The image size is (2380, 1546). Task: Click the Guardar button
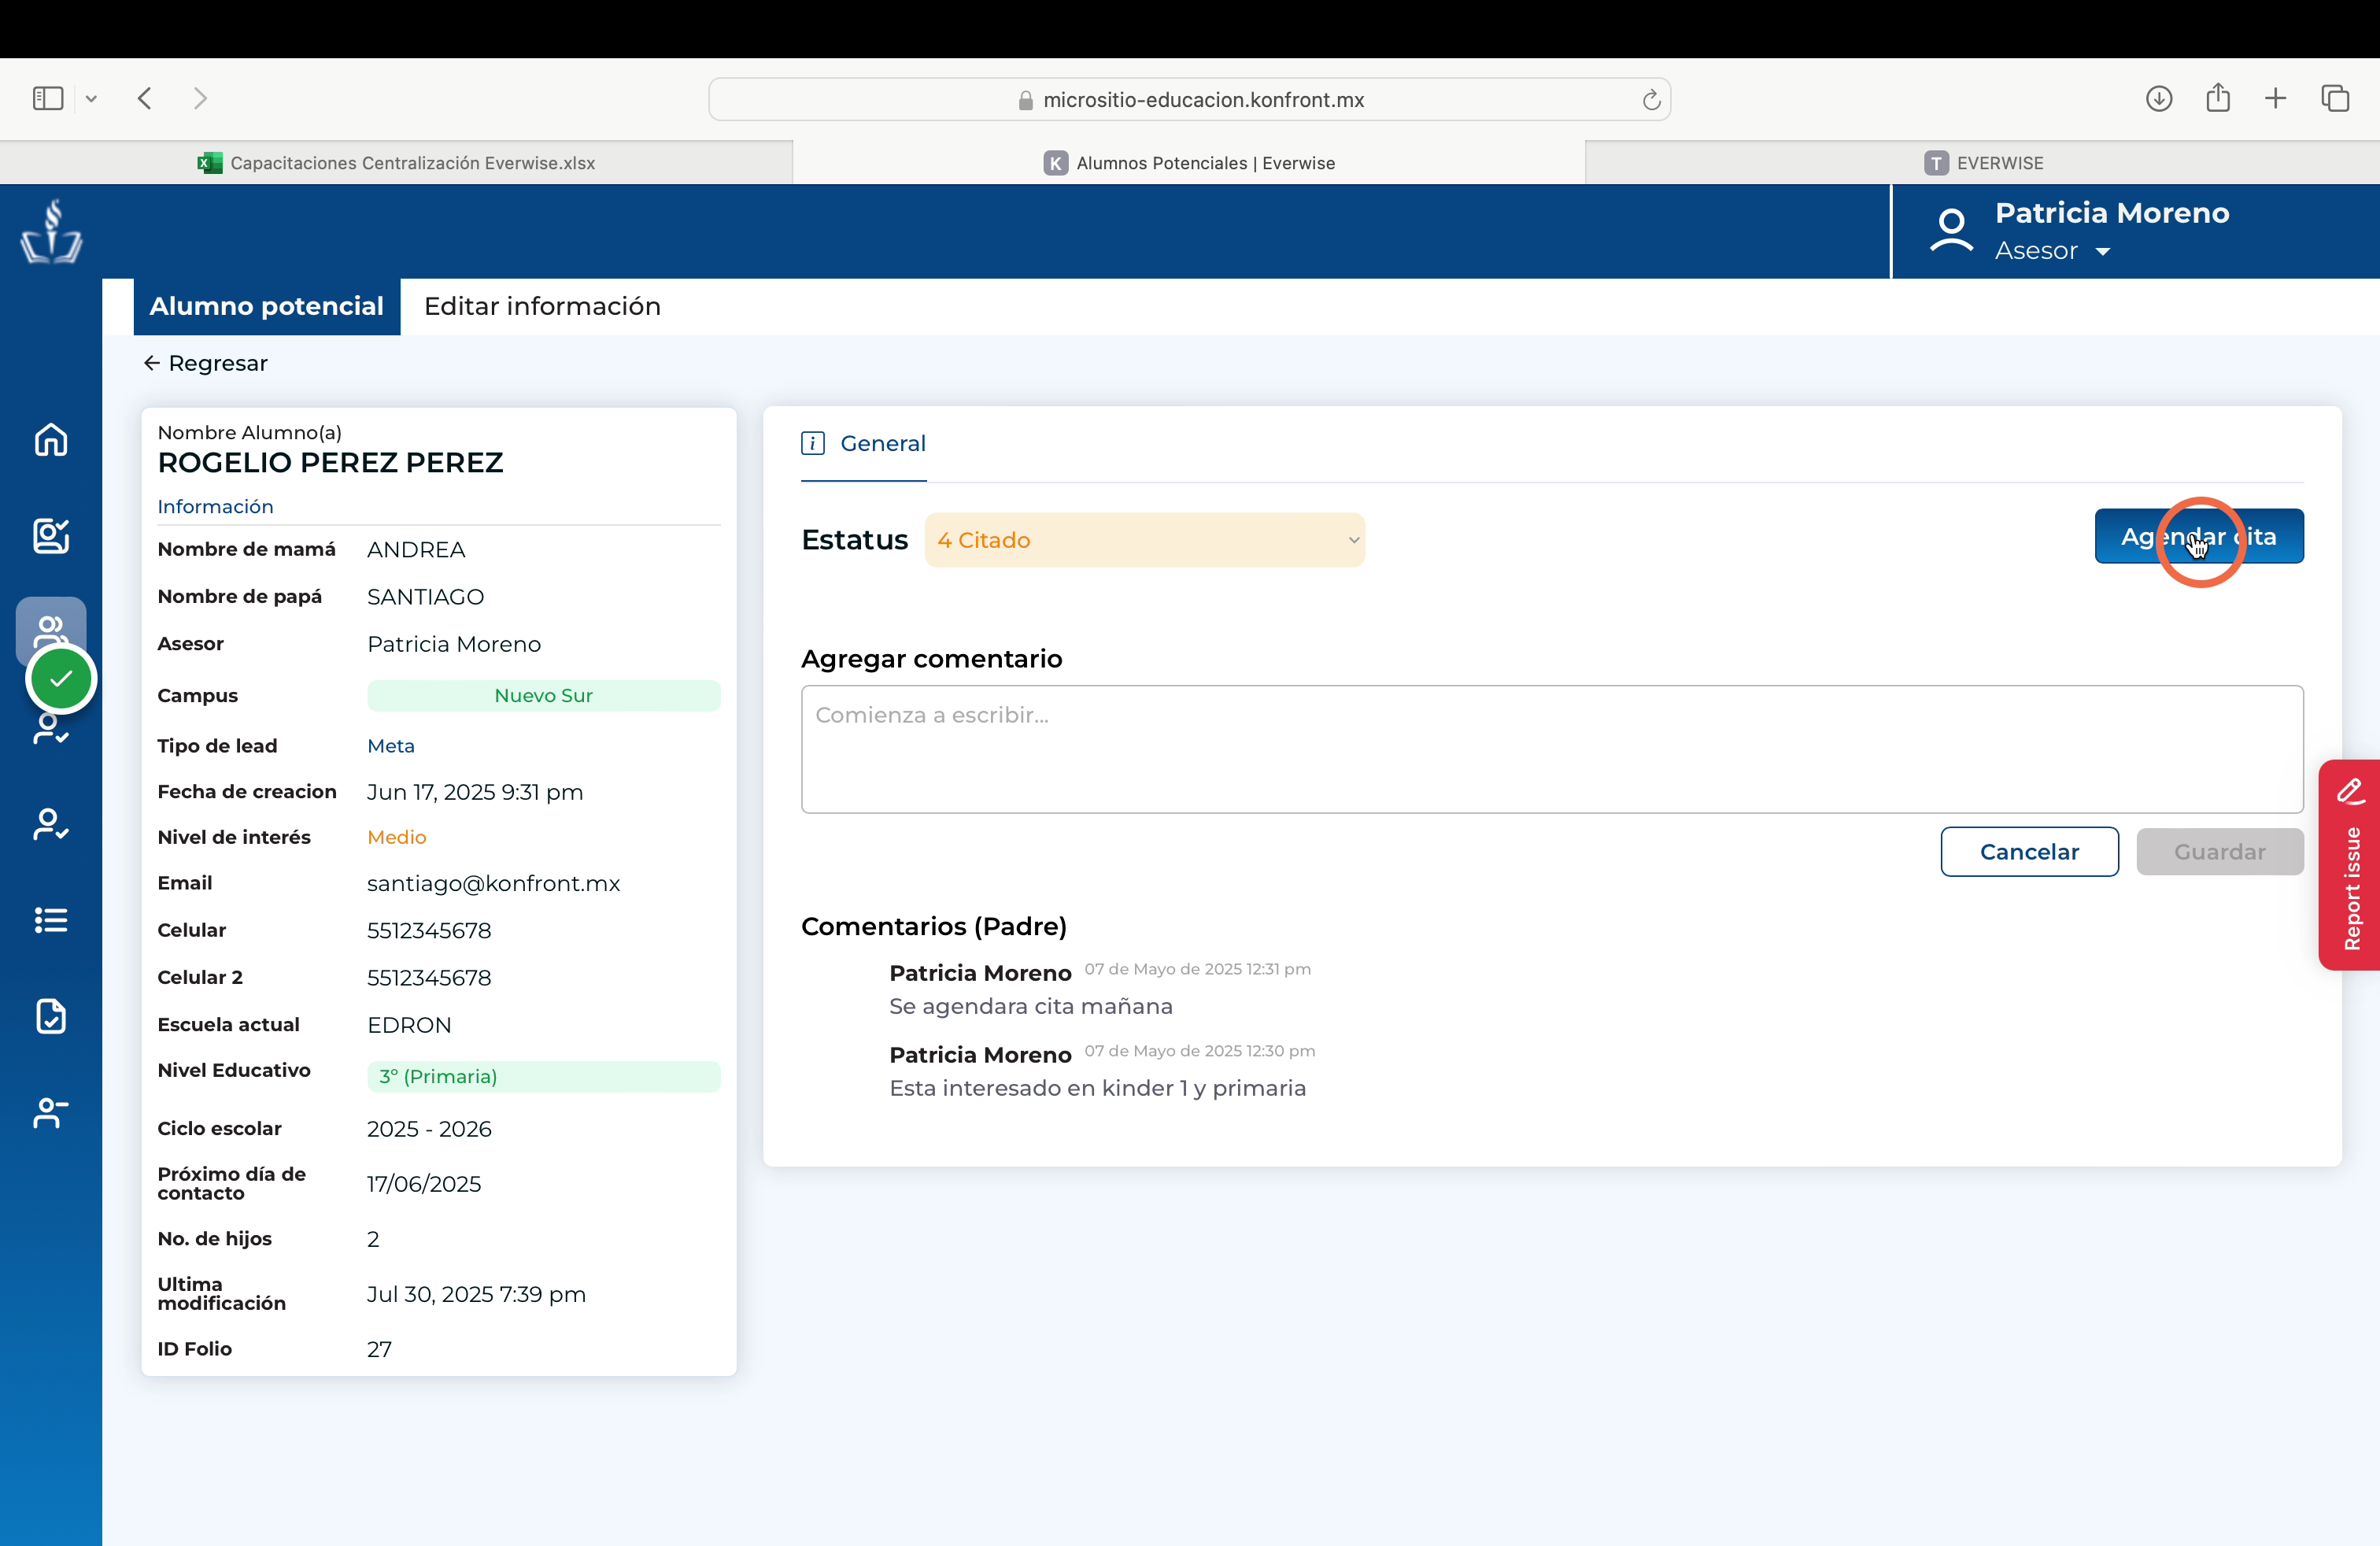coord(2220,851)
